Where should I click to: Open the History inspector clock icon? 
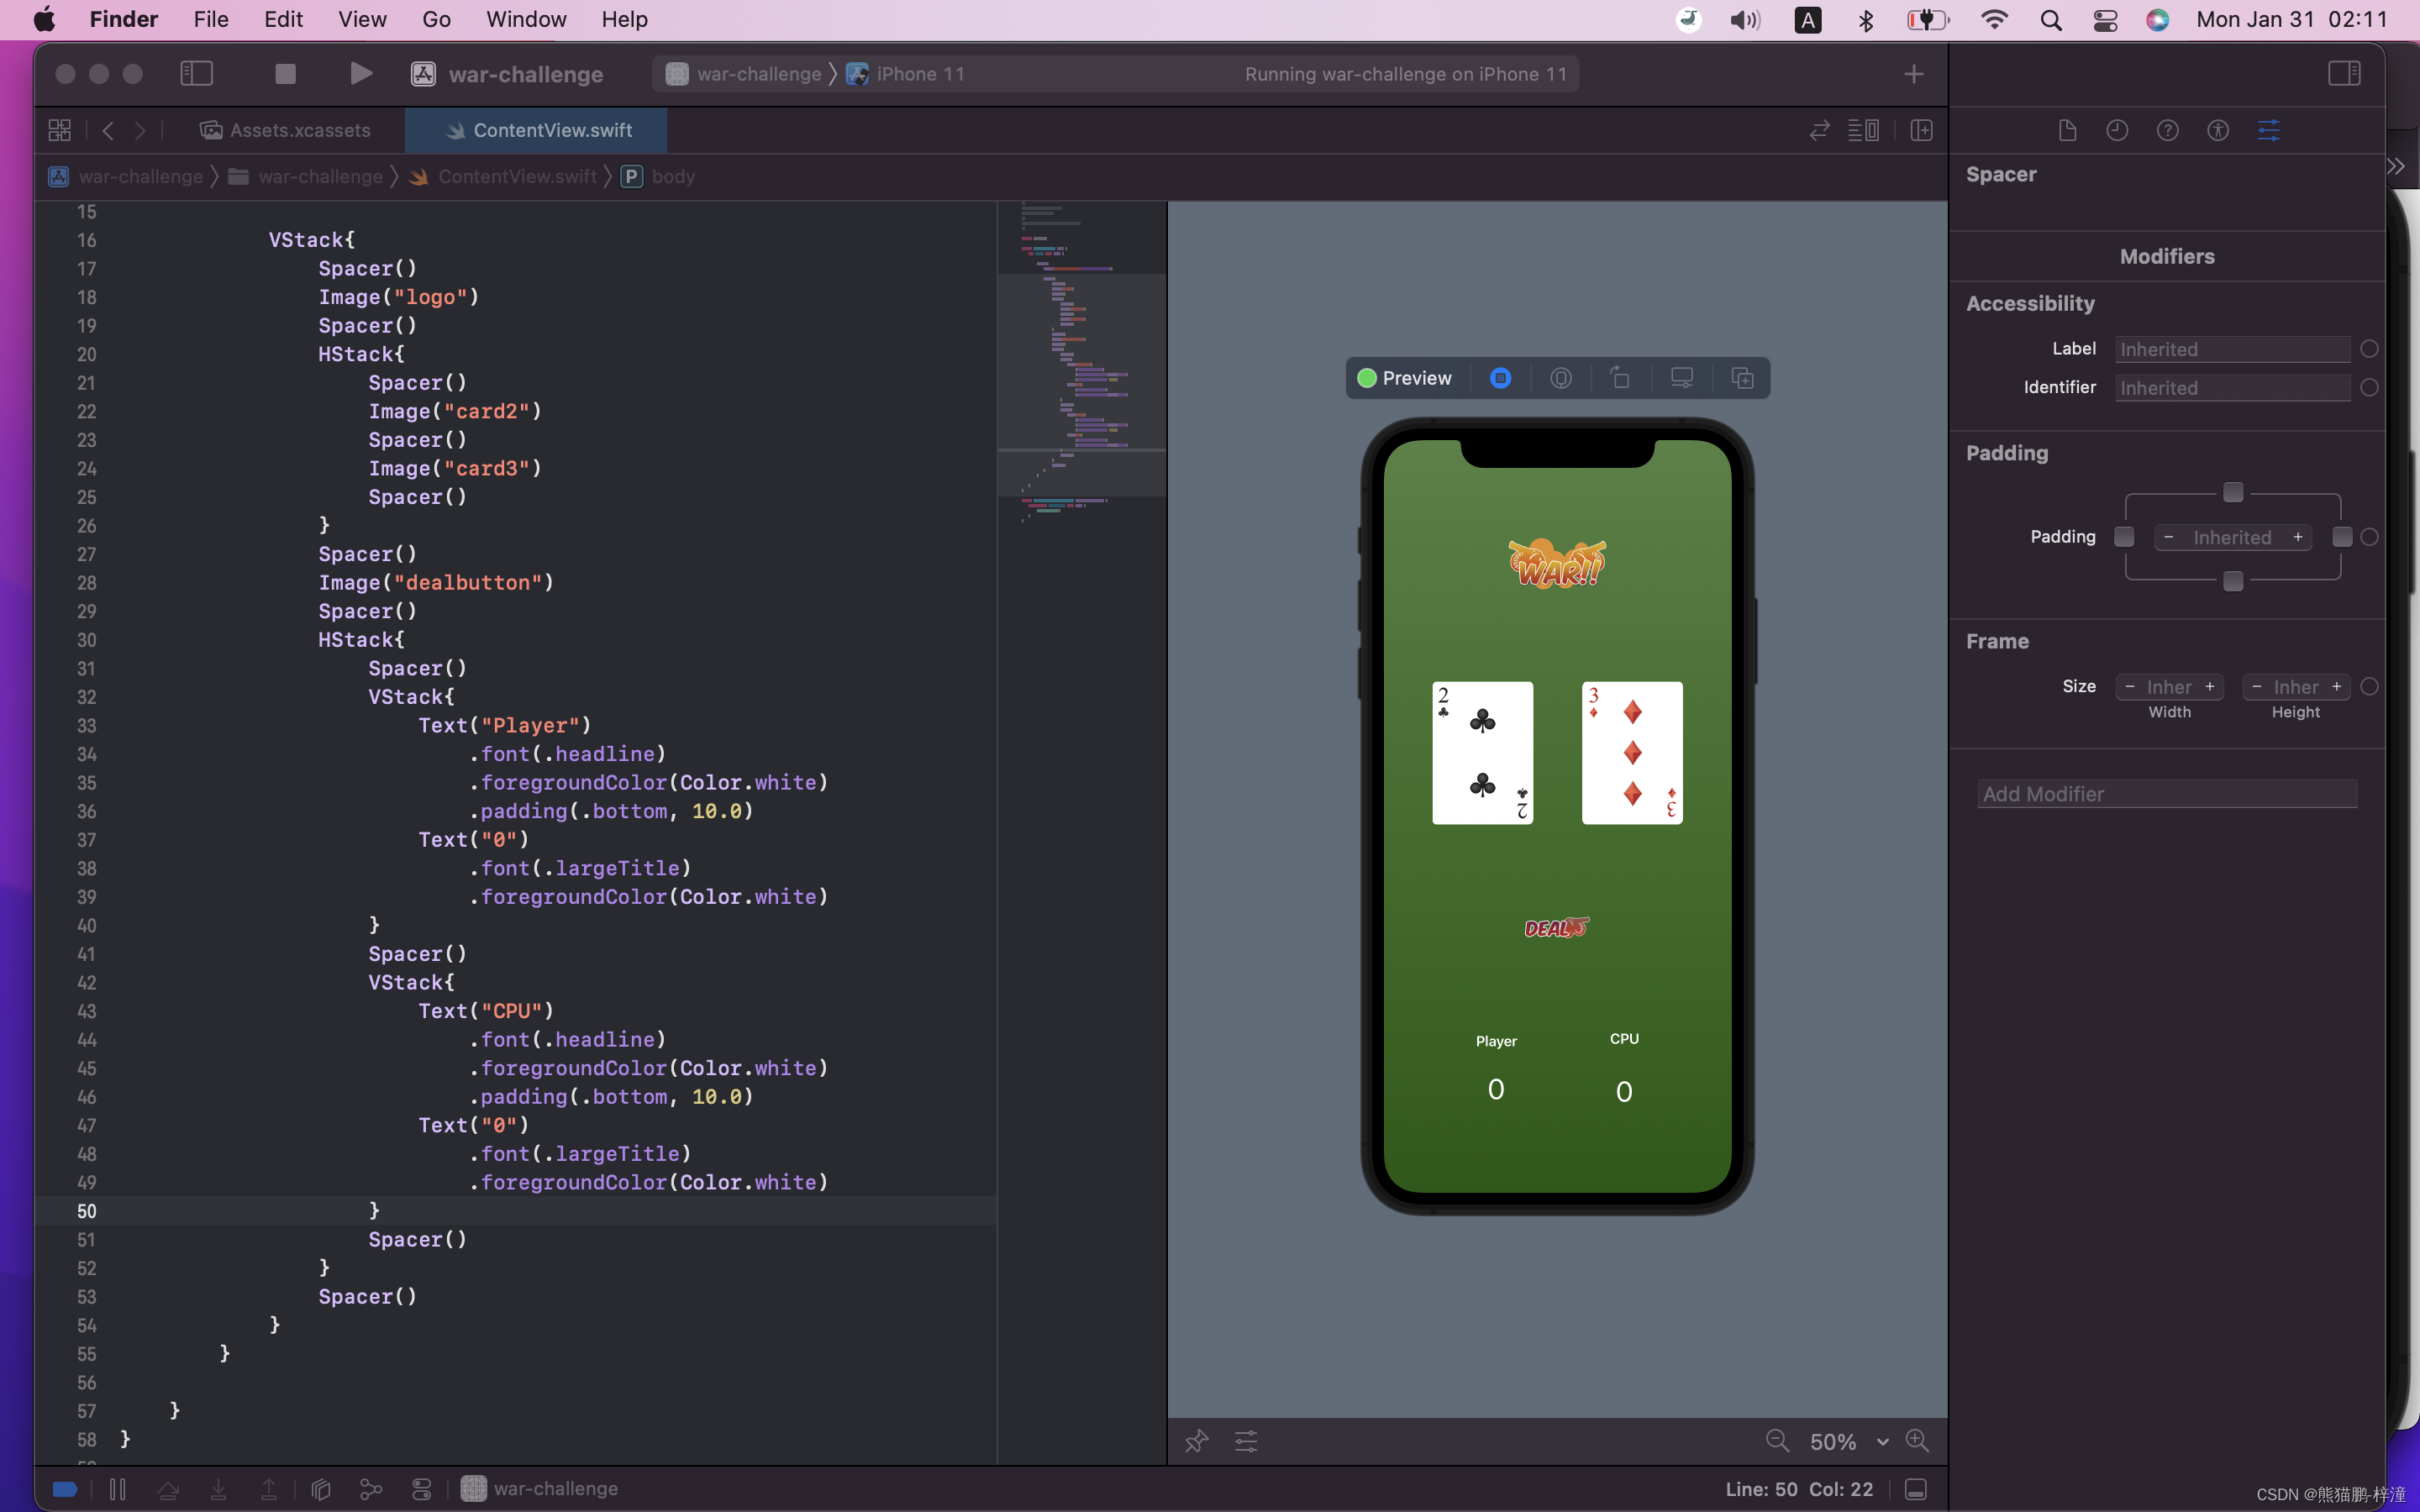click(x=2117, y=130)
